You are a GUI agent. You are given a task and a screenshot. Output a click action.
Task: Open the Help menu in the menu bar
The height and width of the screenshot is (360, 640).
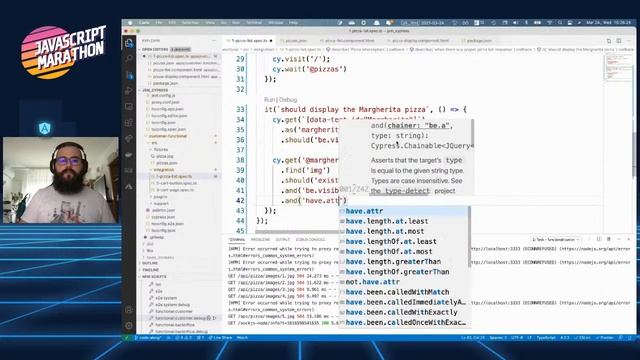(x=293, y=23)
